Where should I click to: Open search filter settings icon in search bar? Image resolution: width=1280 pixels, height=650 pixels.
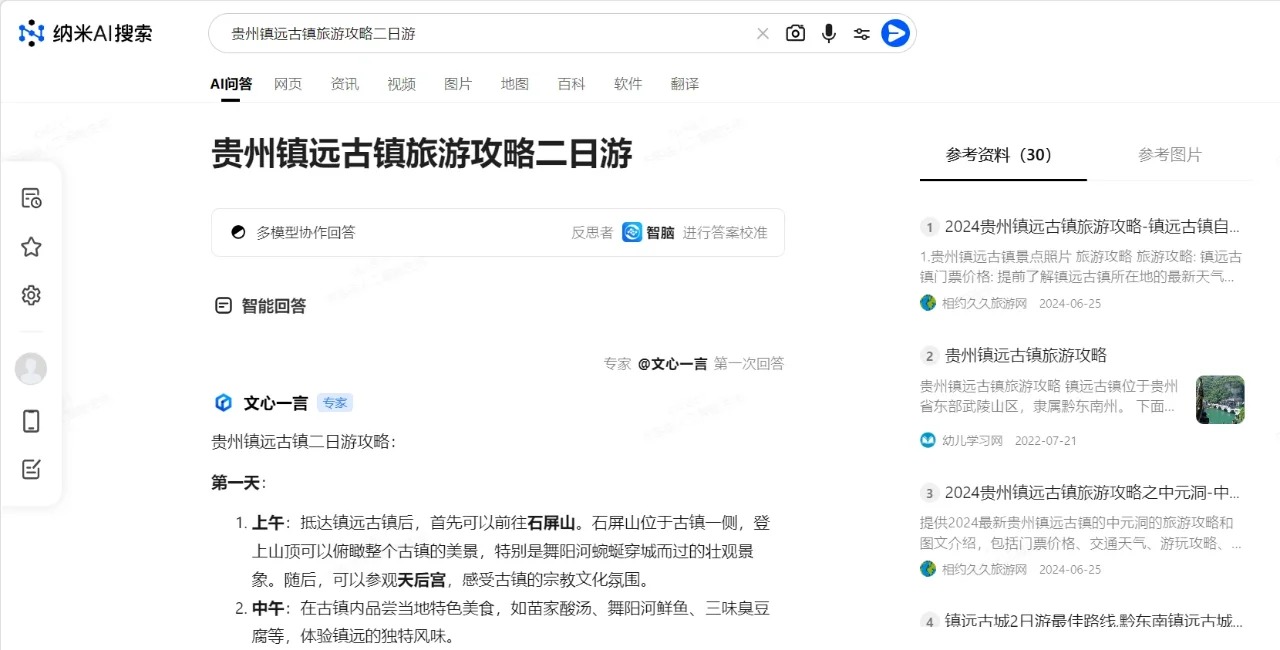(x=861, y=33)
